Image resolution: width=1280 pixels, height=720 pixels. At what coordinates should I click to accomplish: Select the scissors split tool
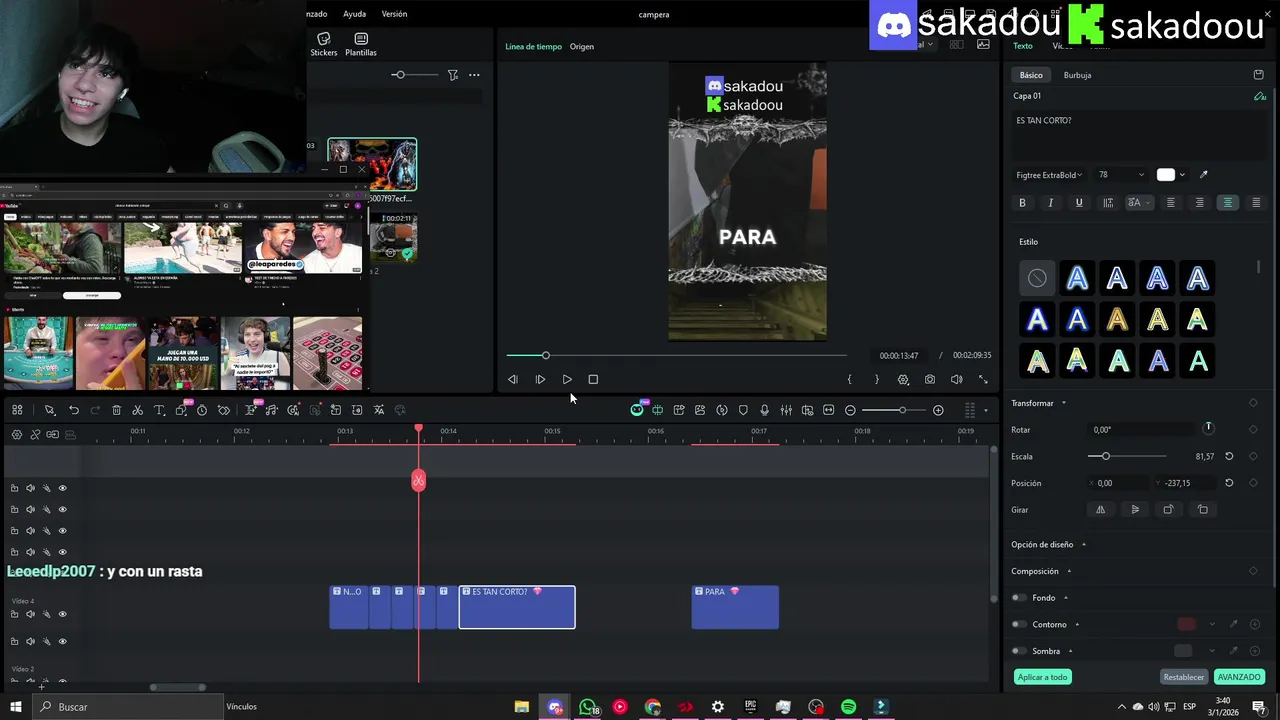point(137,410)
